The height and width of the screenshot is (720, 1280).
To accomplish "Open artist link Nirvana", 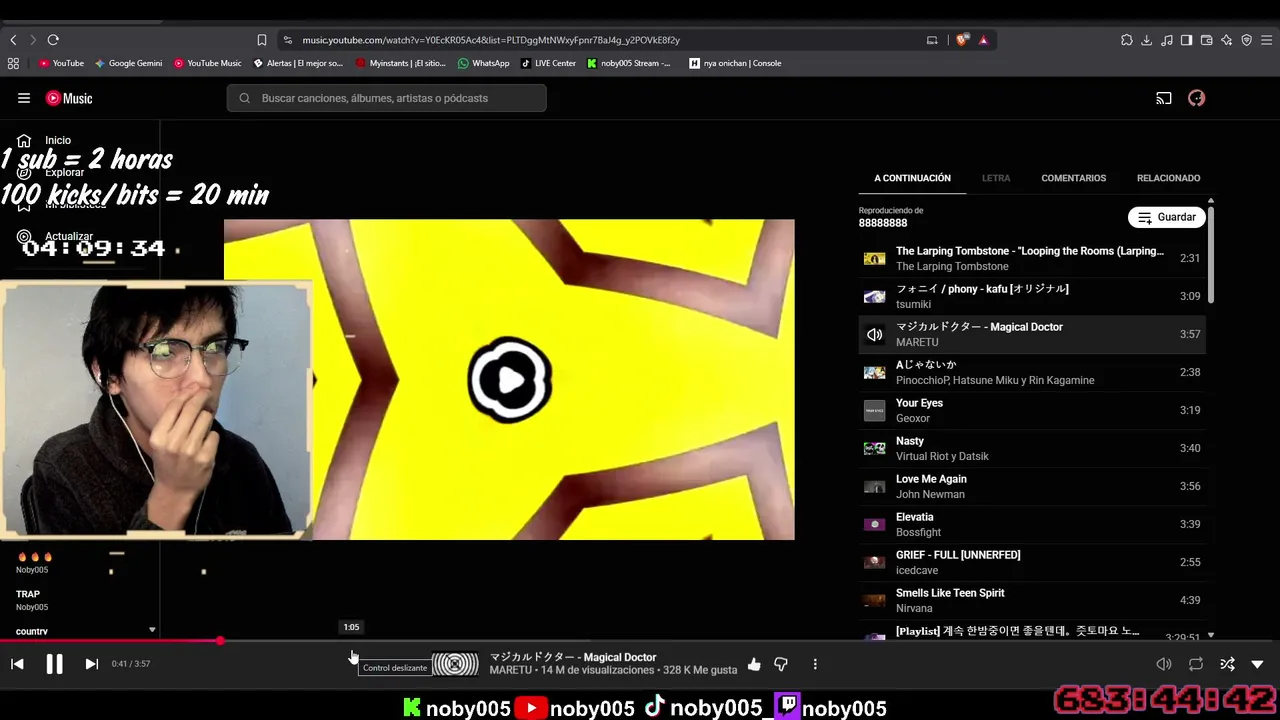I will (x=914, y=608).
